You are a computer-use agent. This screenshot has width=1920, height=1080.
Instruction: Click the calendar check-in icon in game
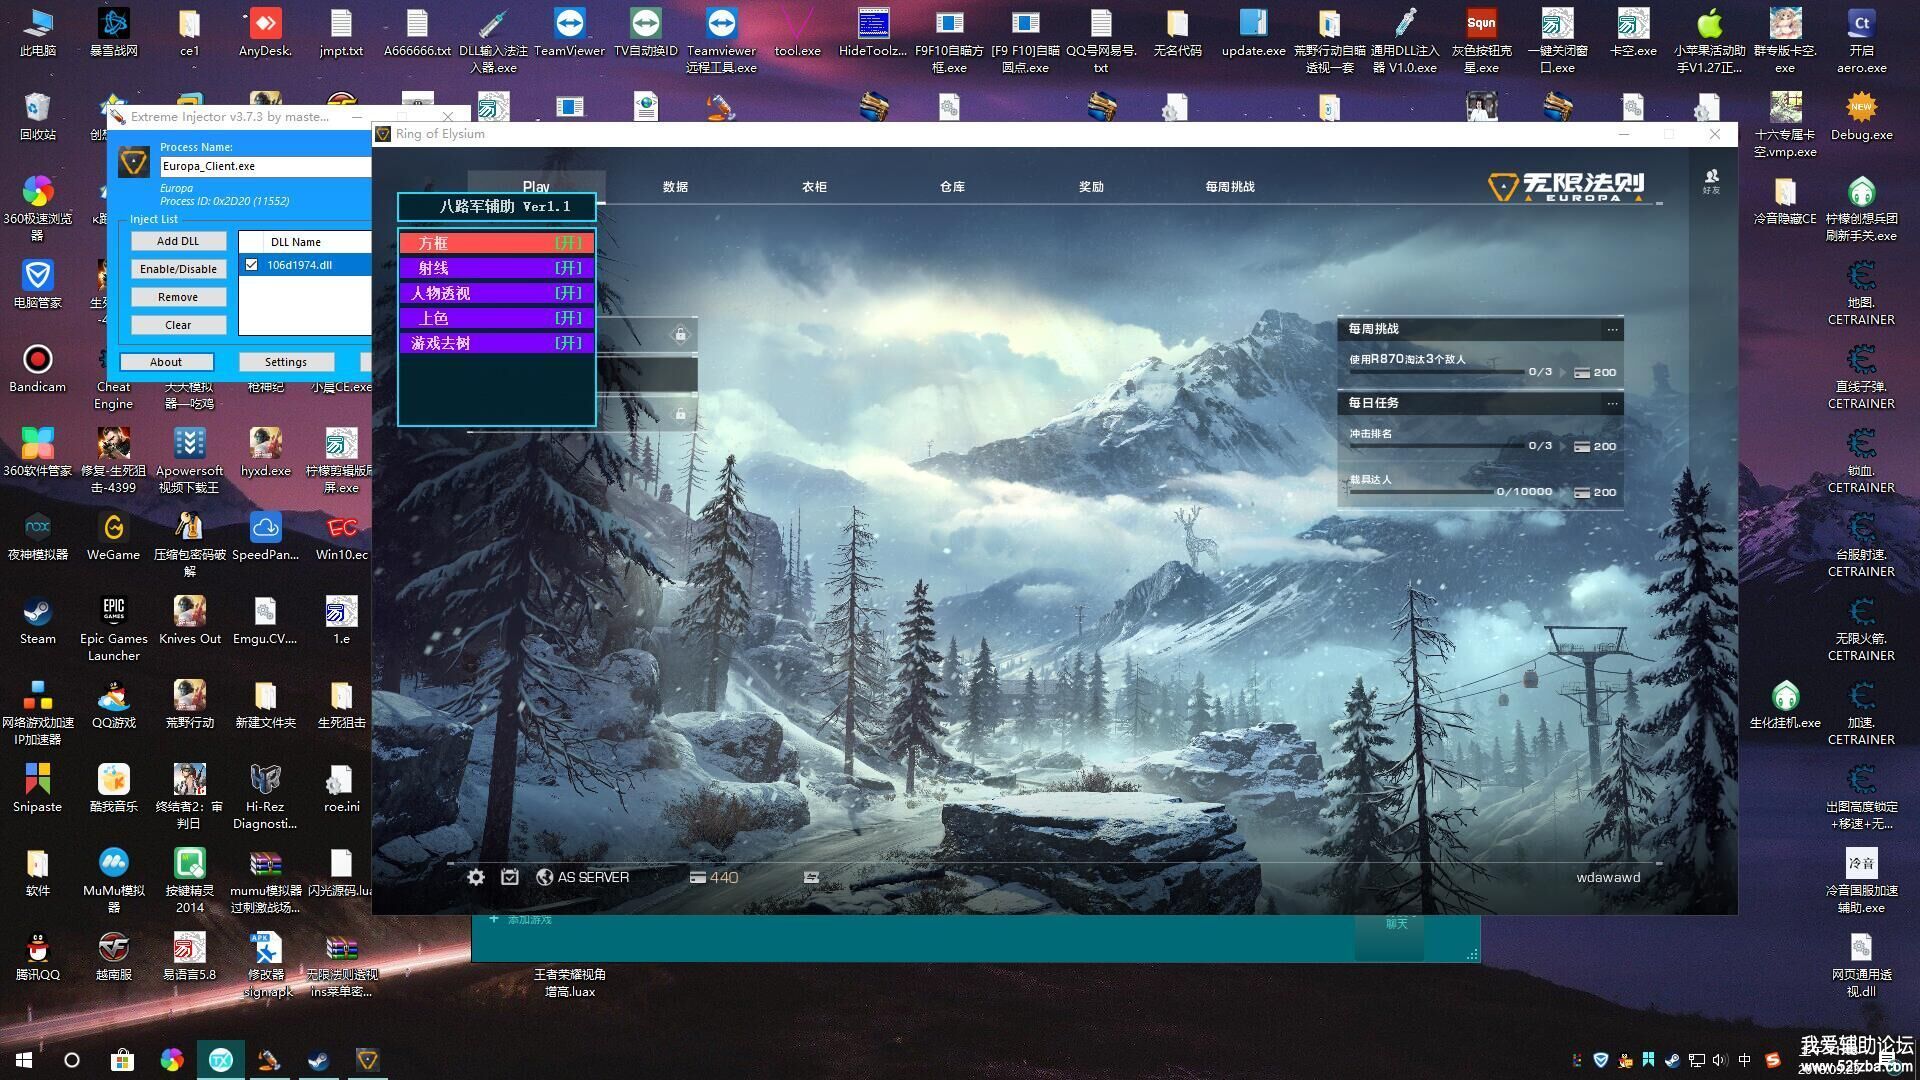click(x=510, y=877)
